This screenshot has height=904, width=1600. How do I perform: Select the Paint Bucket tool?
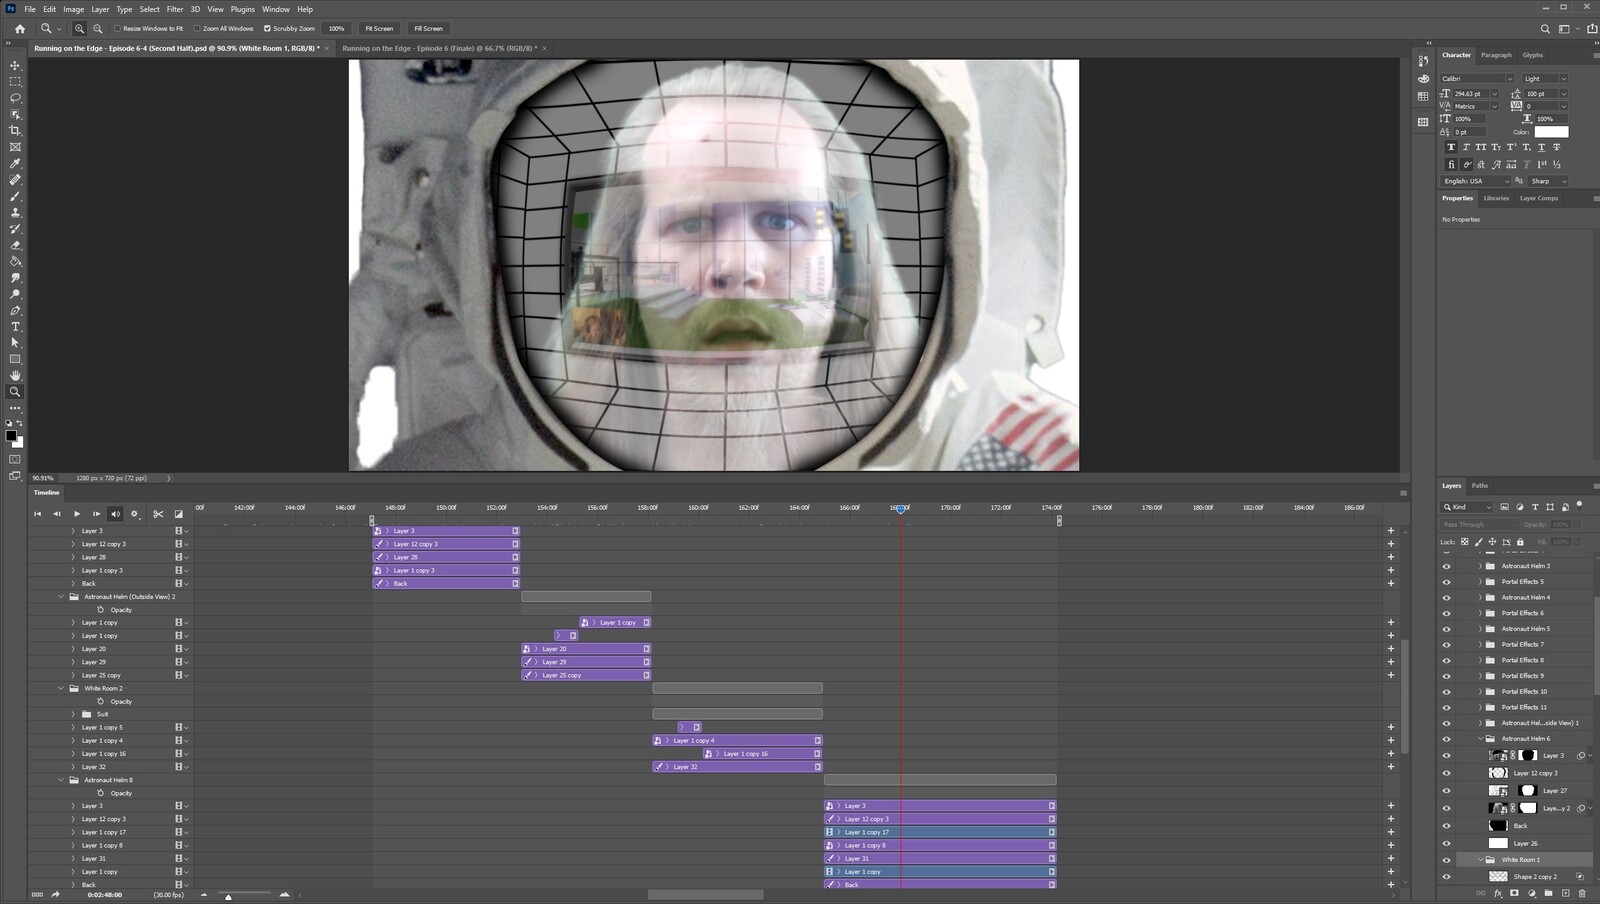click(x=15, y=261)
